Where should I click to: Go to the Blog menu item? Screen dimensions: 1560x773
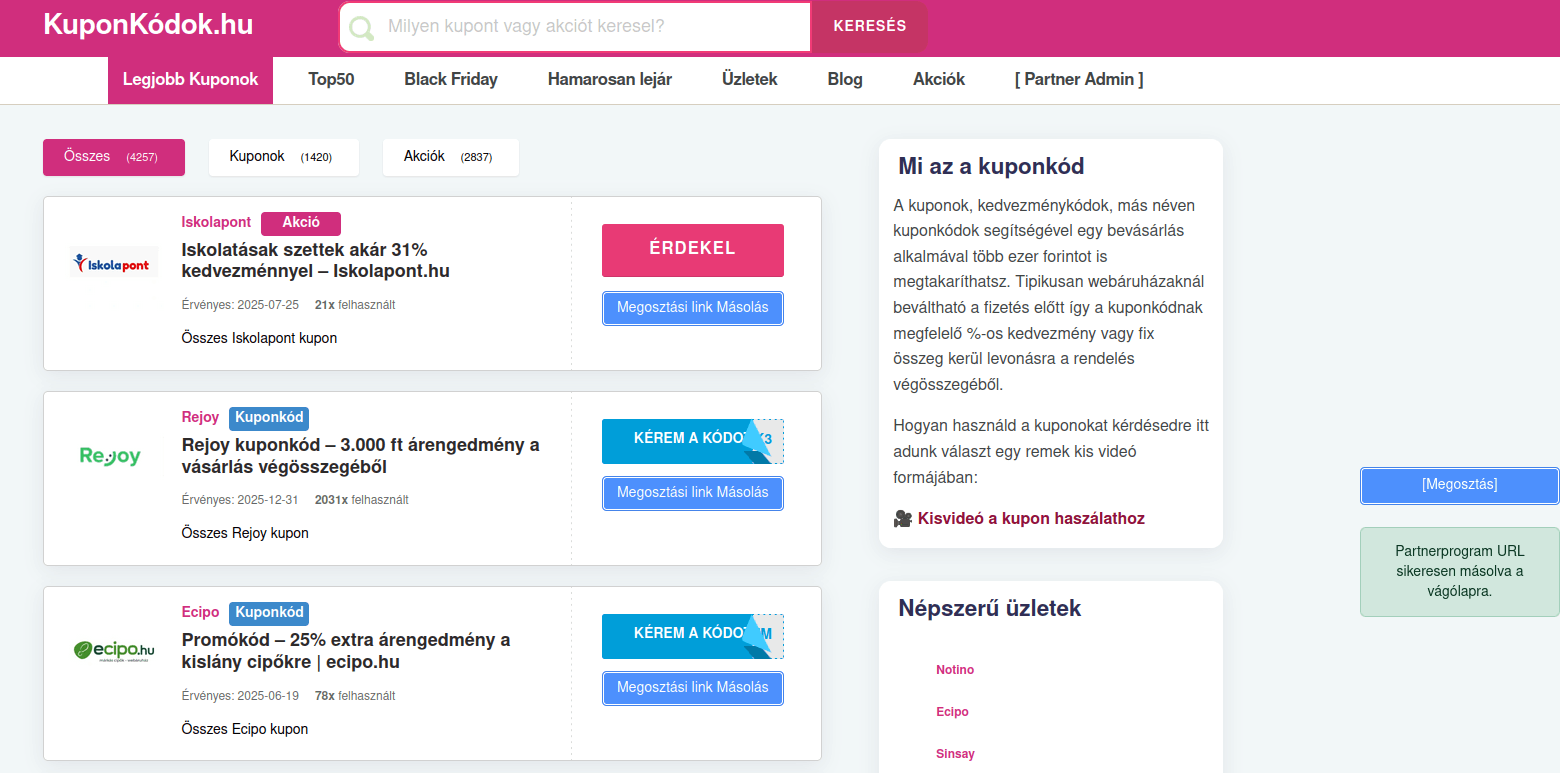point(845,80)
